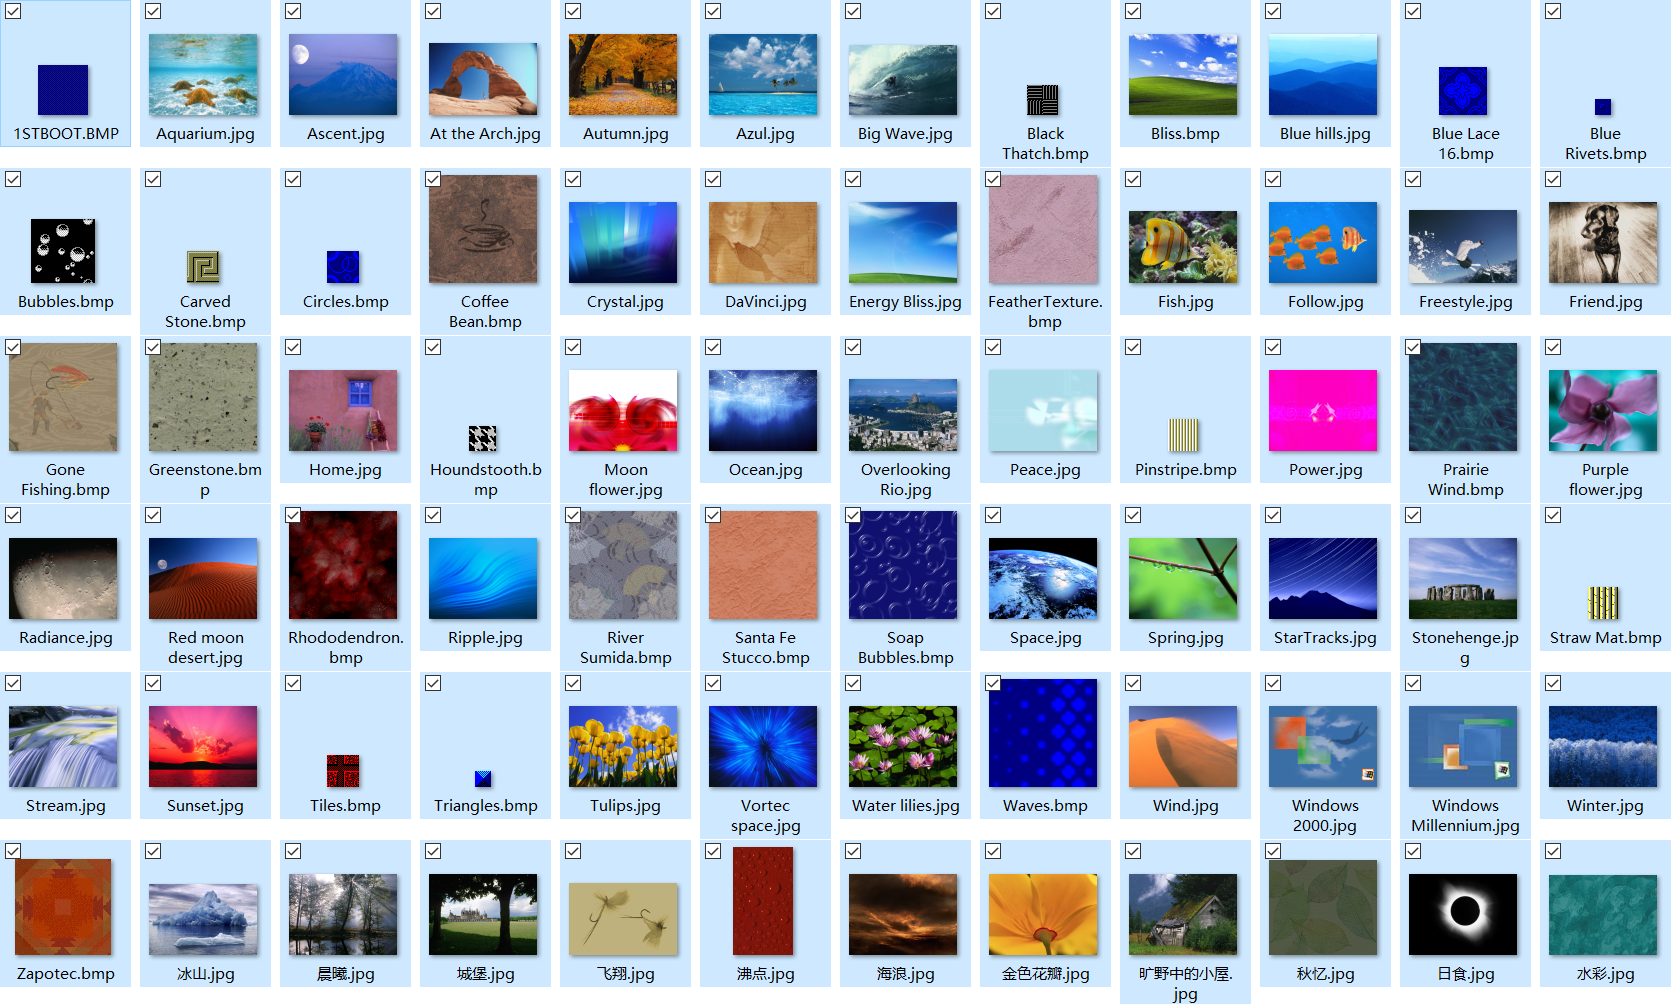
Task: Select the Pinstripe.bmp small icon
Action: [1183, 435]
